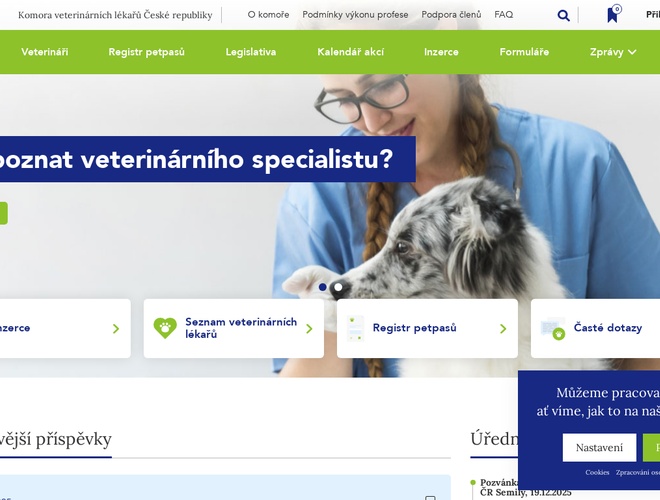Click the arrow on Seznam veterinárních lékařů card

point(309,329)
